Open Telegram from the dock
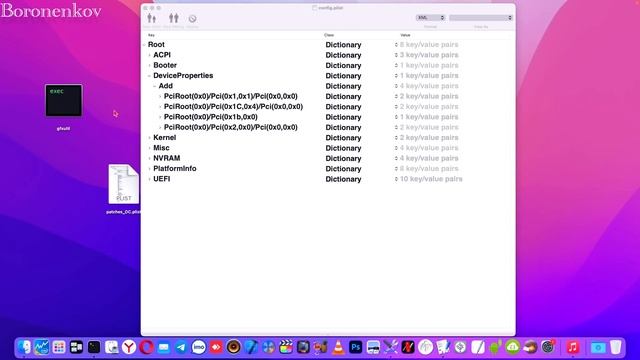This screenshot has width=640, height=360. pos(181,347)
